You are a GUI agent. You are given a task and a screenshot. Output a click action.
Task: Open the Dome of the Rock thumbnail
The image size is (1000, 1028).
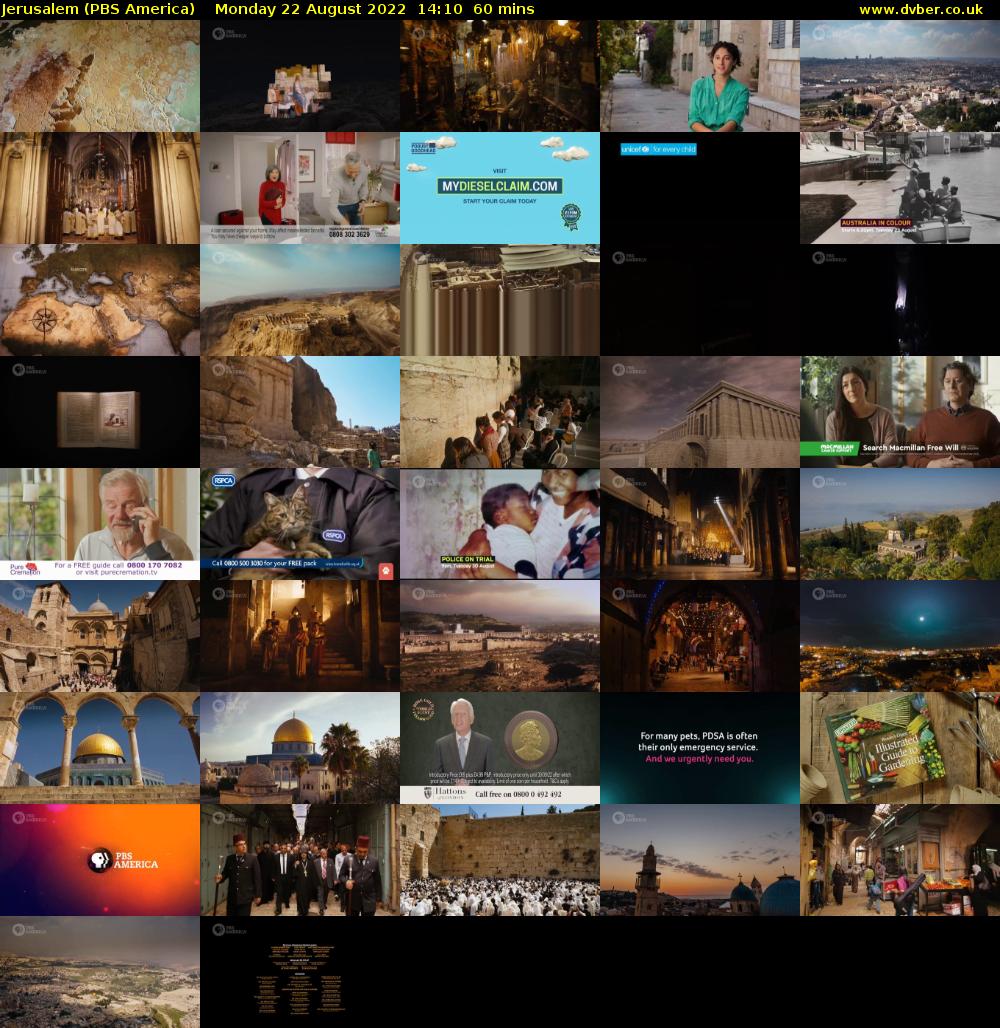(100, 747)
